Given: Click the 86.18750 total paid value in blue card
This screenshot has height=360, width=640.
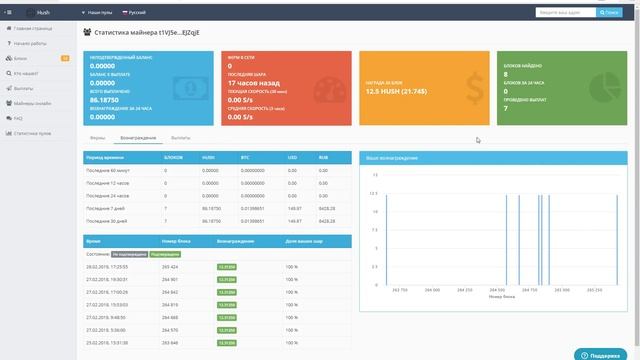Looking at the screenshot, I should coord(104,100).
